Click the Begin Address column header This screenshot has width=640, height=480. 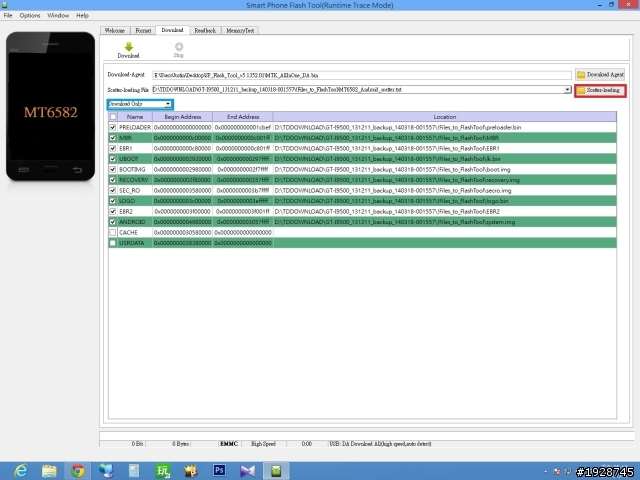pos(183,117)
